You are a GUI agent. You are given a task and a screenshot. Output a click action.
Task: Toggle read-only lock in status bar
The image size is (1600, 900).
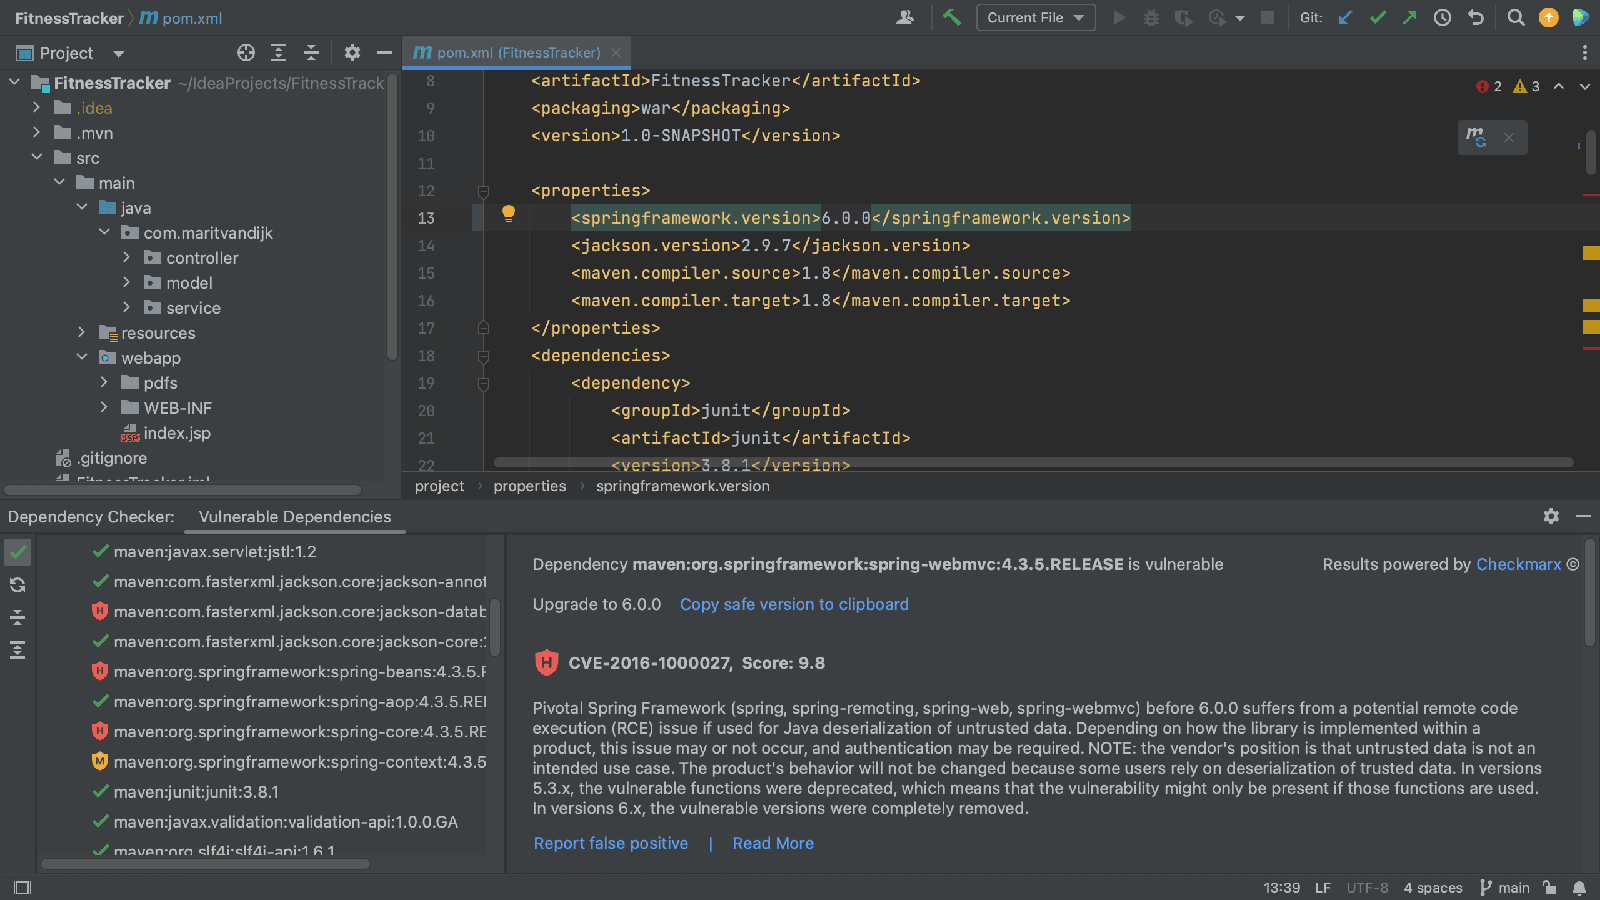pos(1549,887)
